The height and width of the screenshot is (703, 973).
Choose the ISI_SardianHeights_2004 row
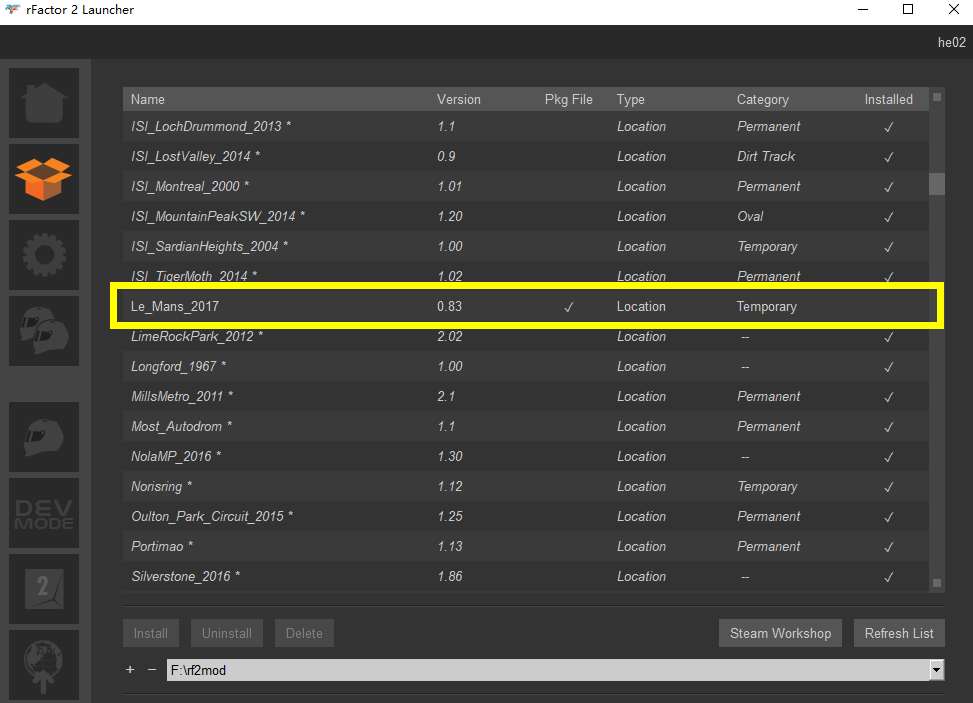tap(526, 246)
